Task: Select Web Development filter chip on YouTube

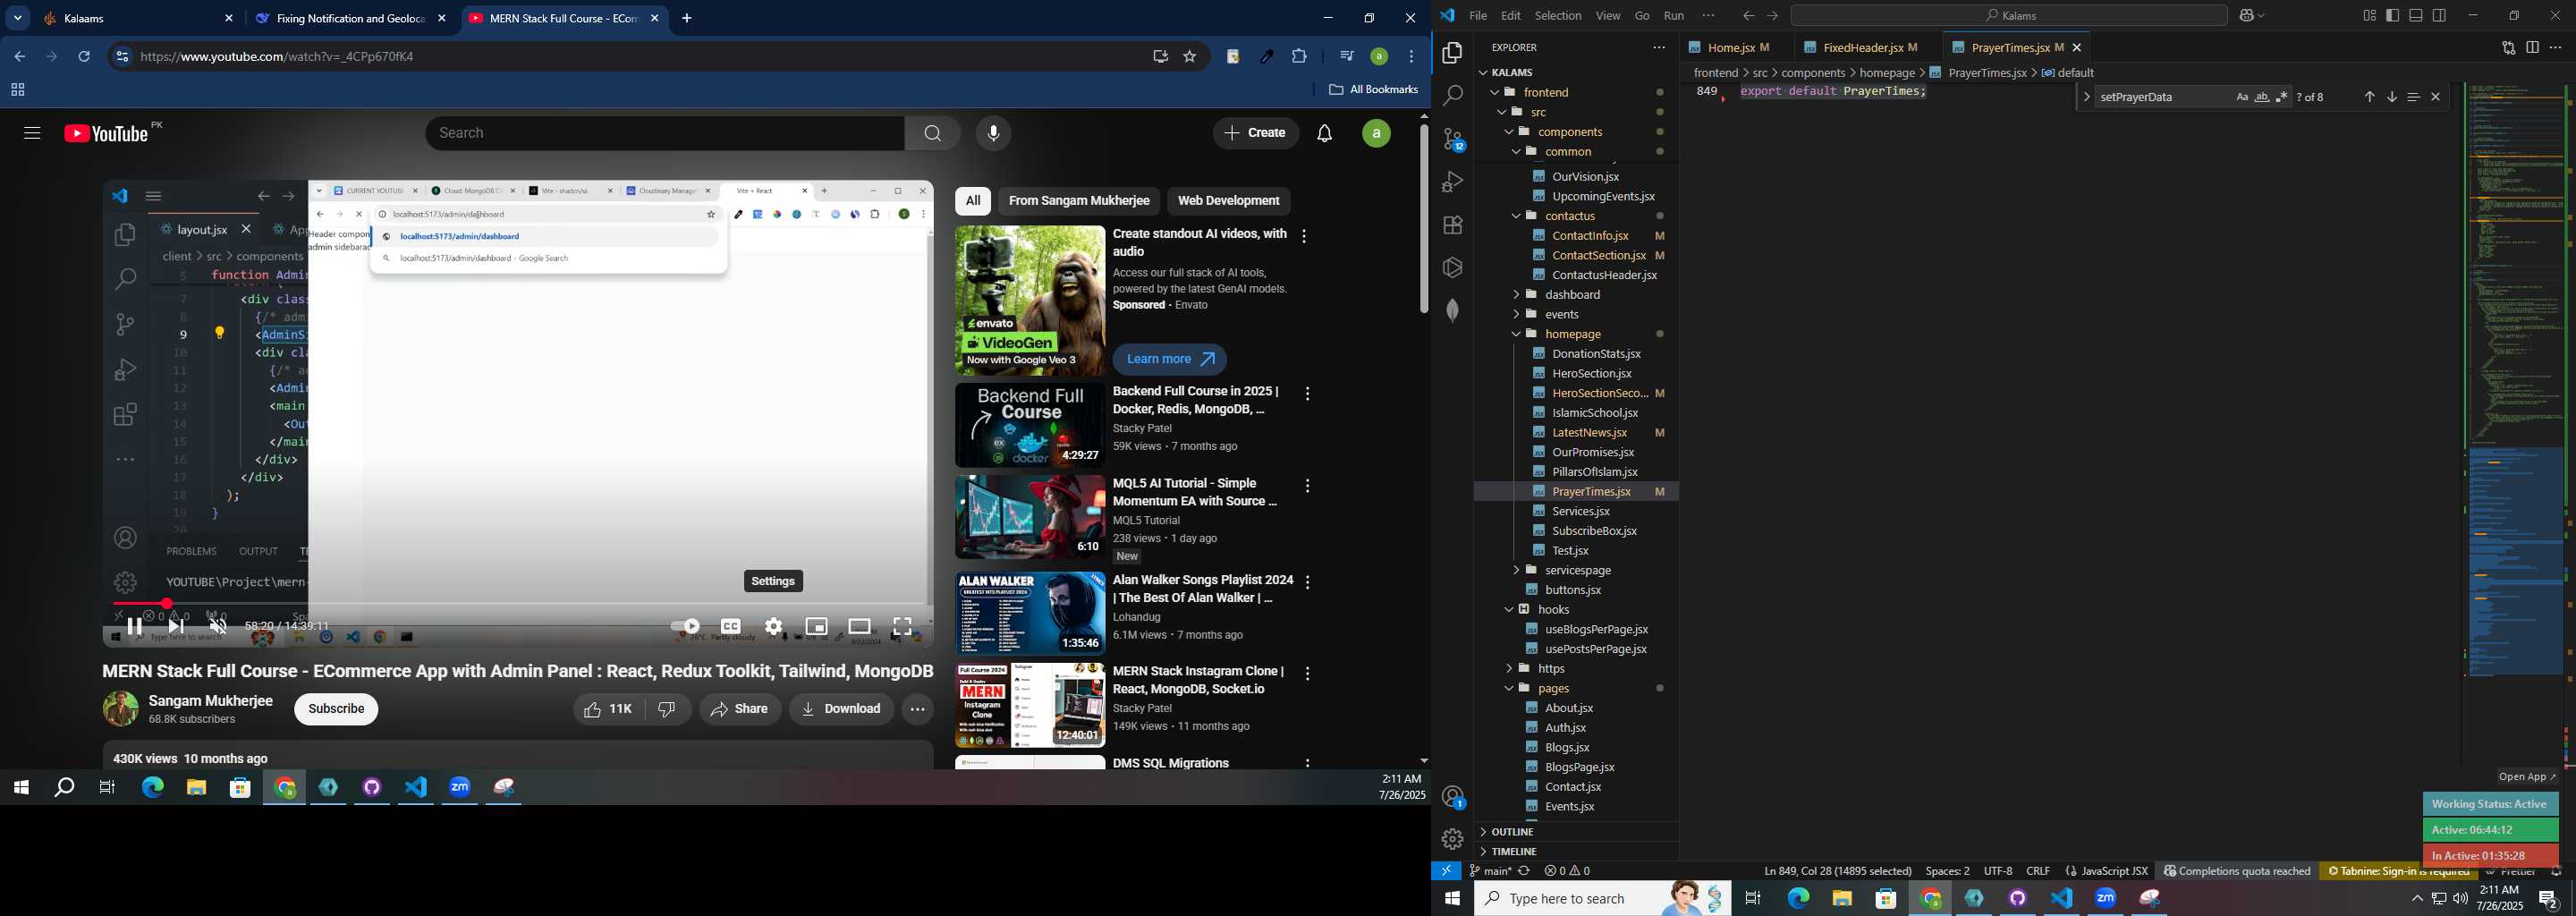Action: pyautogui.click(x=1228, y=201)
